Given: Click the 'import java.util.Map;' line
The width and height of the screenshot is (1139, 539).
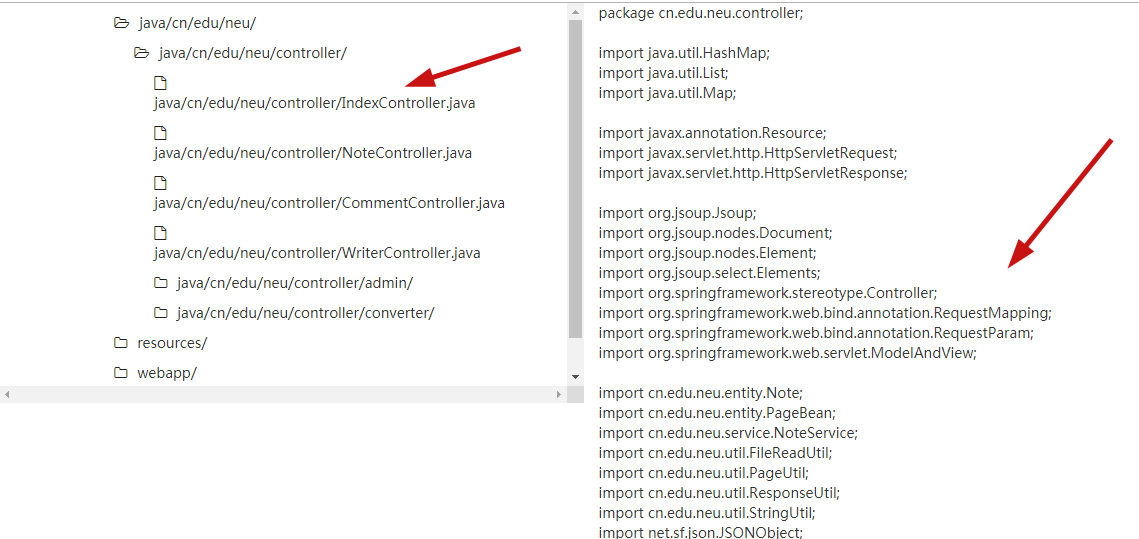Looking at the screenshot, I should pos(668,93).
